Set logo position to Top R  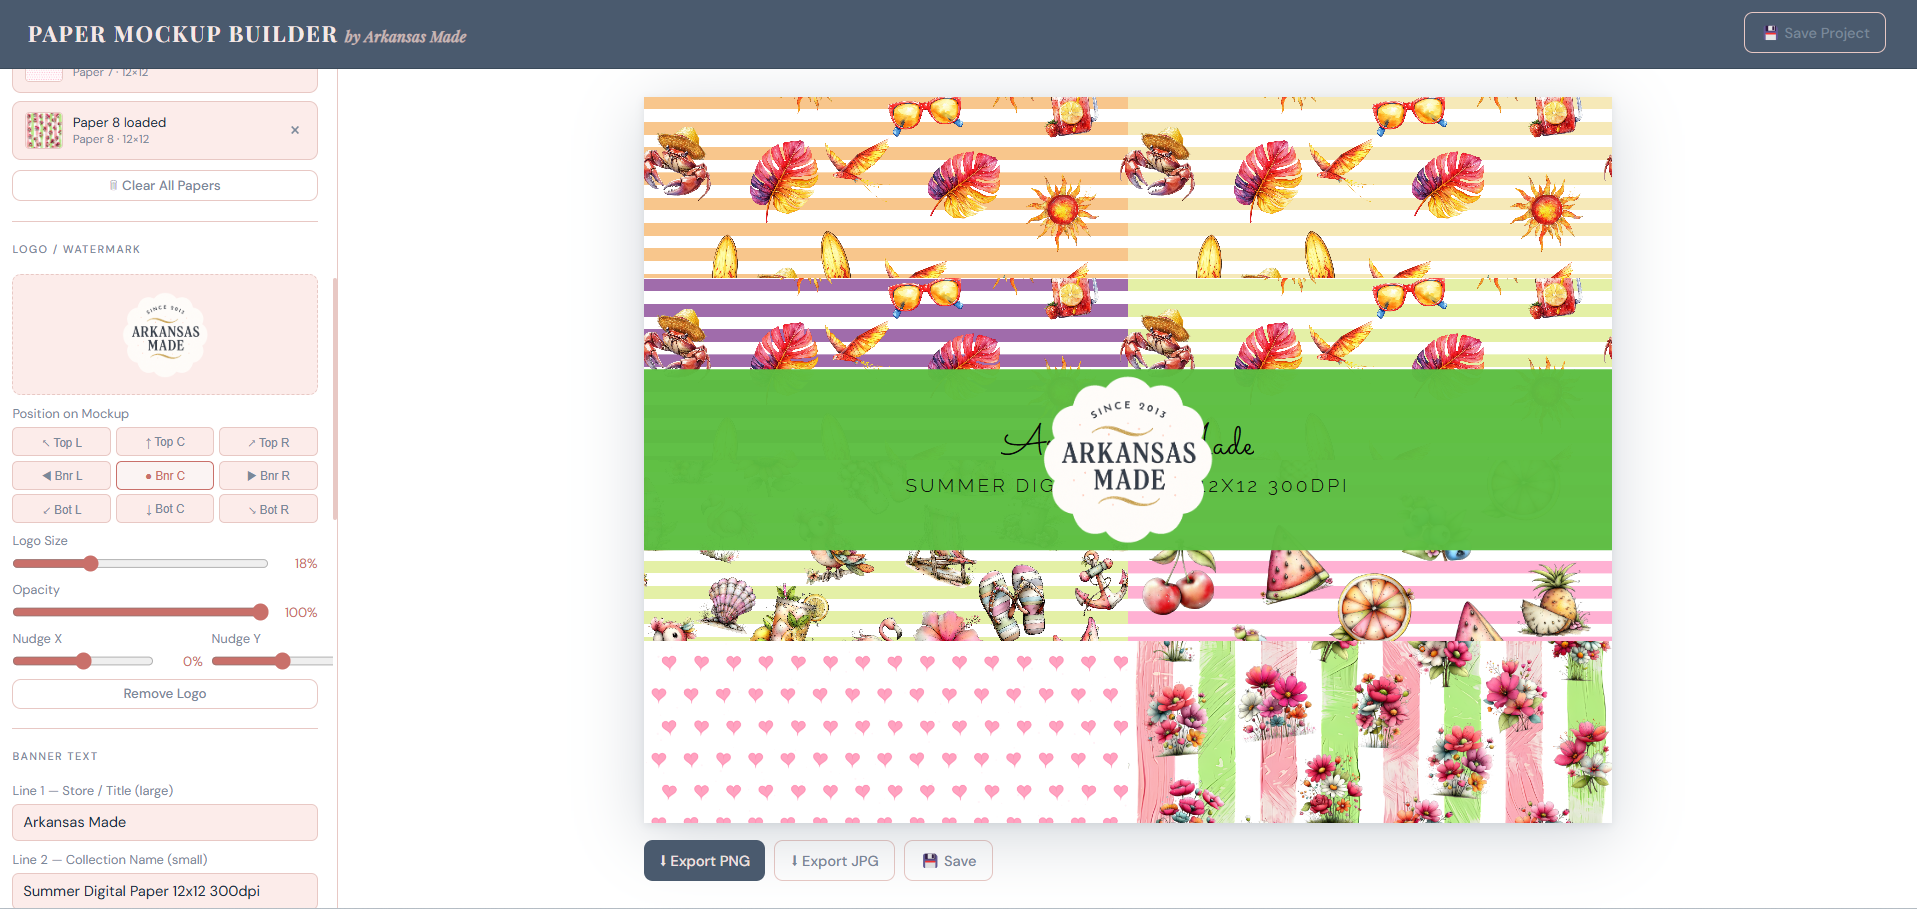pos(268,442)
